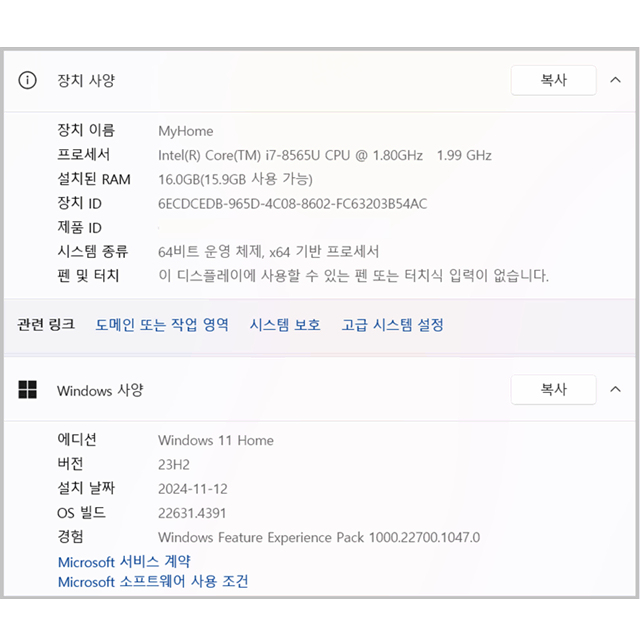Collapse the 장치 사양 section chevron

615,80
